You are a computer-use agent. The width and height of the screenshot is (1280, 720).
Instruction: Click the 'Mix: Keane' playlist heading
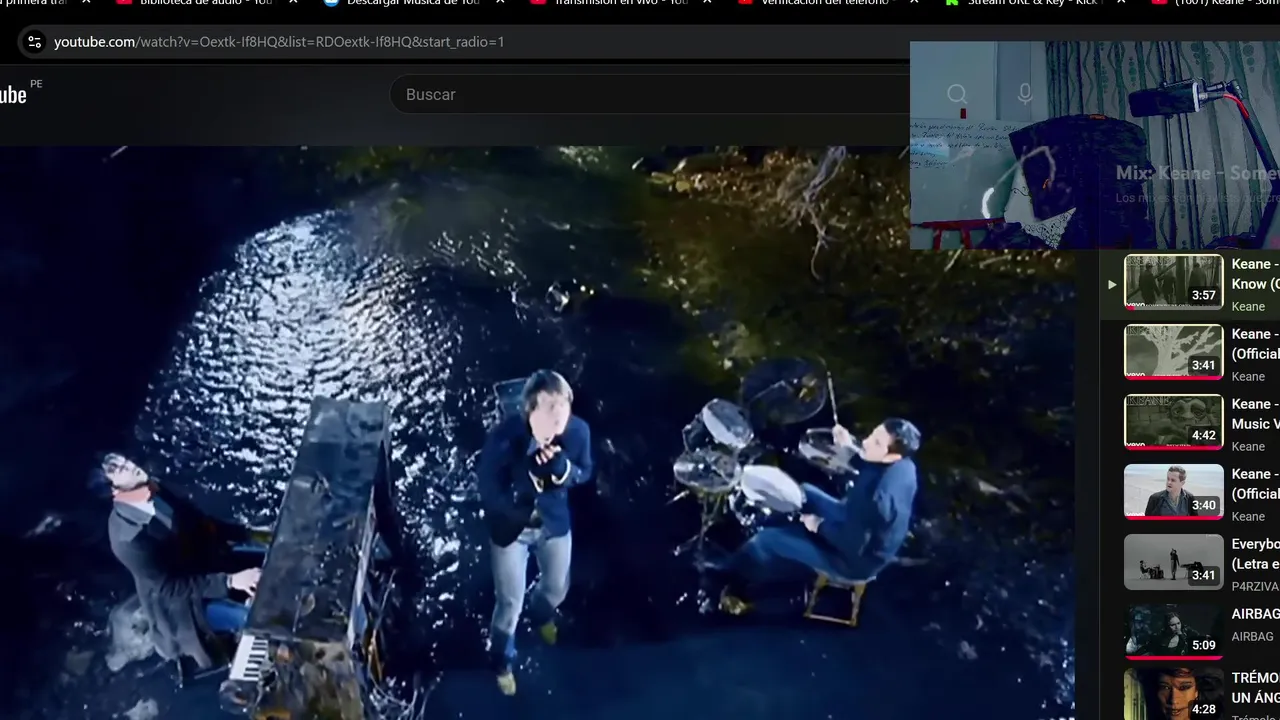click(1197, 173)
